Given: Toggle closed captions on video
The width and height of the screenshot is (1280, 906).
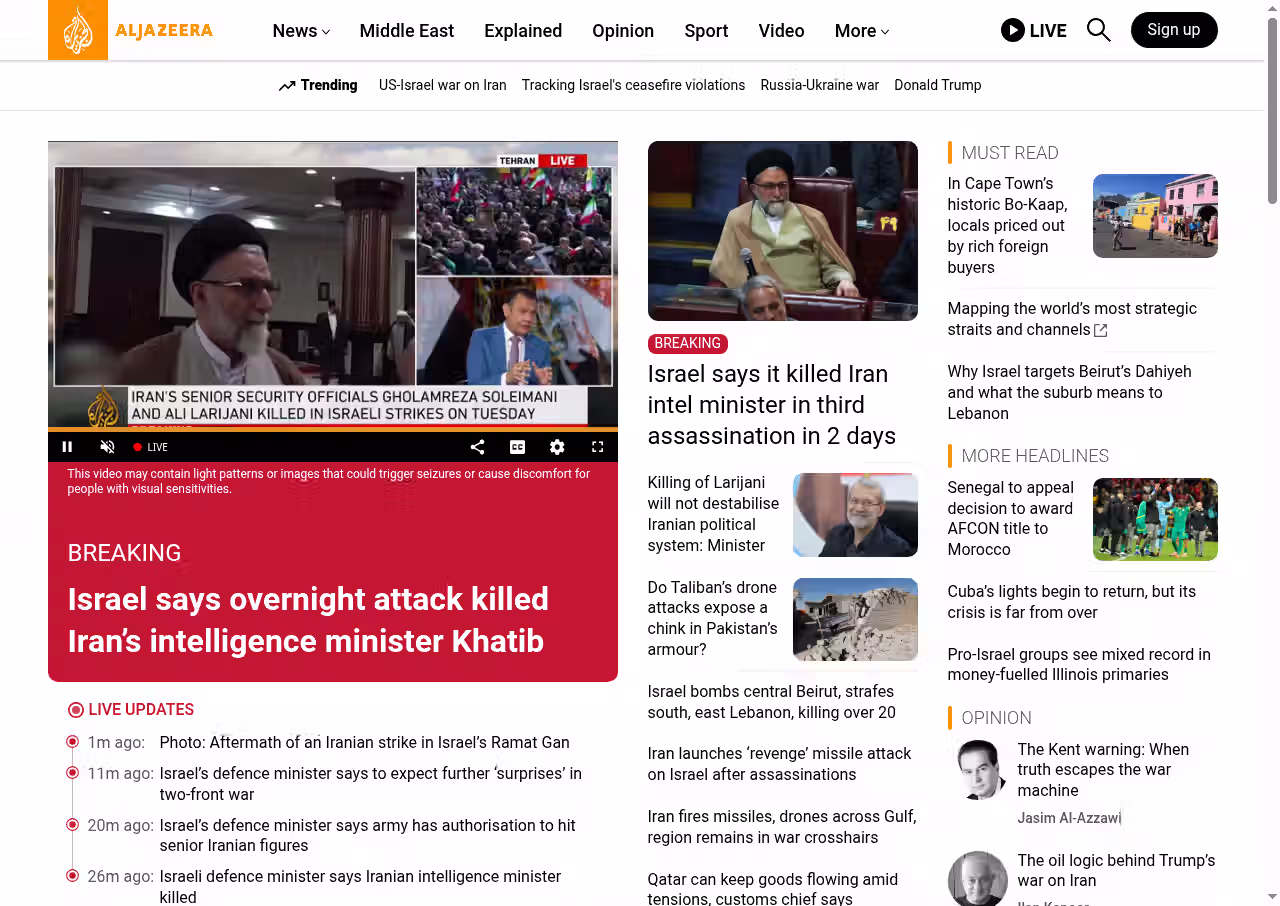Looking at the screenshot, I should 517,447.
